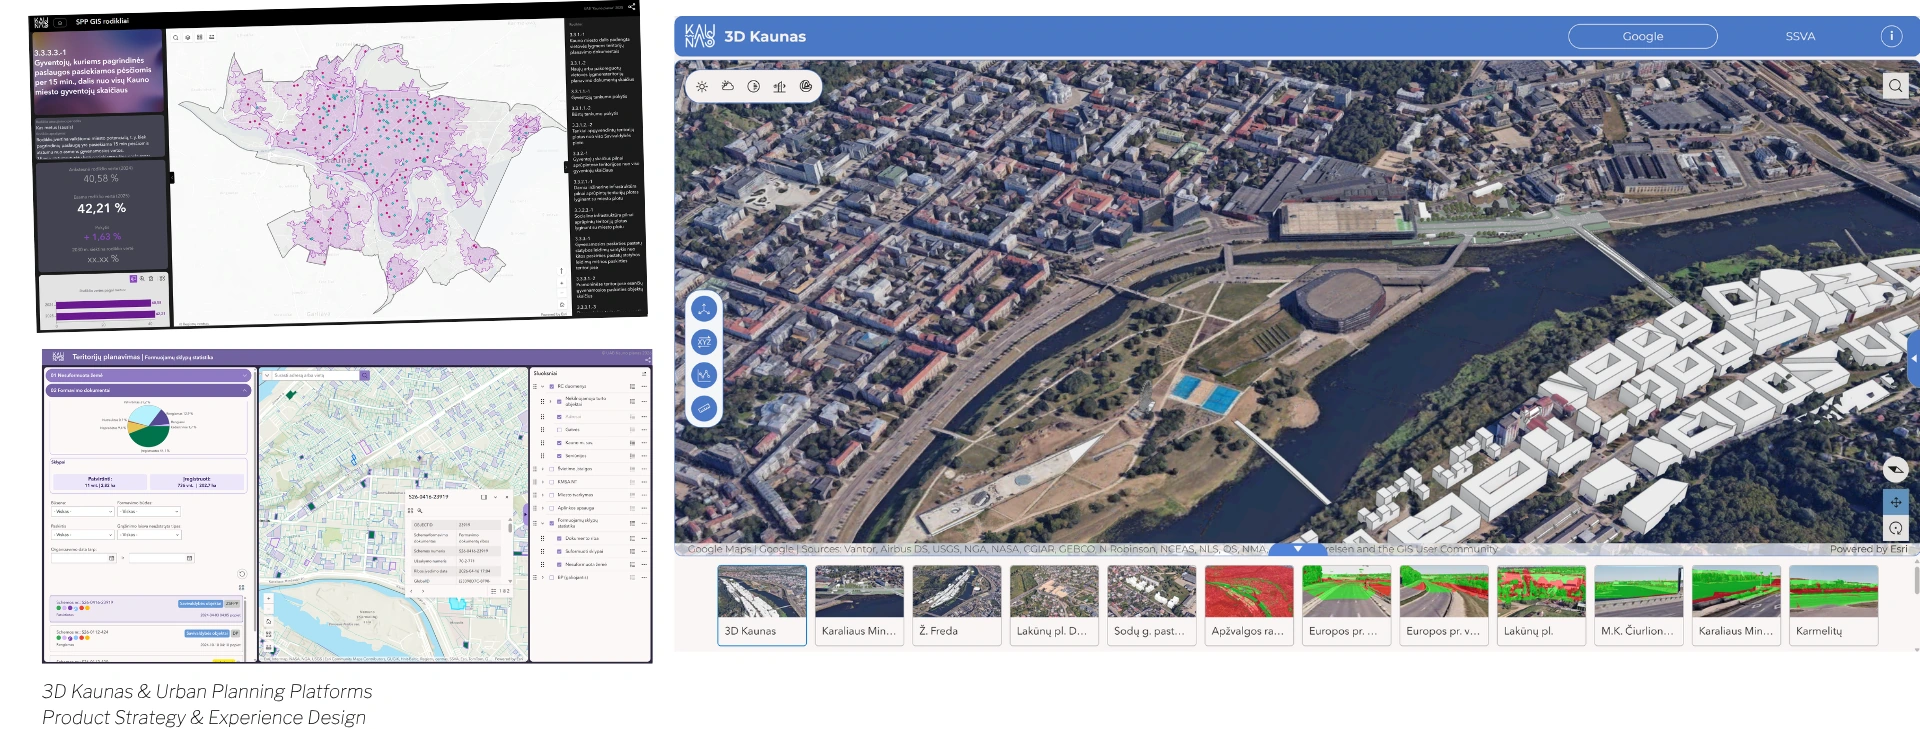Close the 526-0416-23919 popup
This screenshot has width=1920, height=729.
[x=507, y=497]
